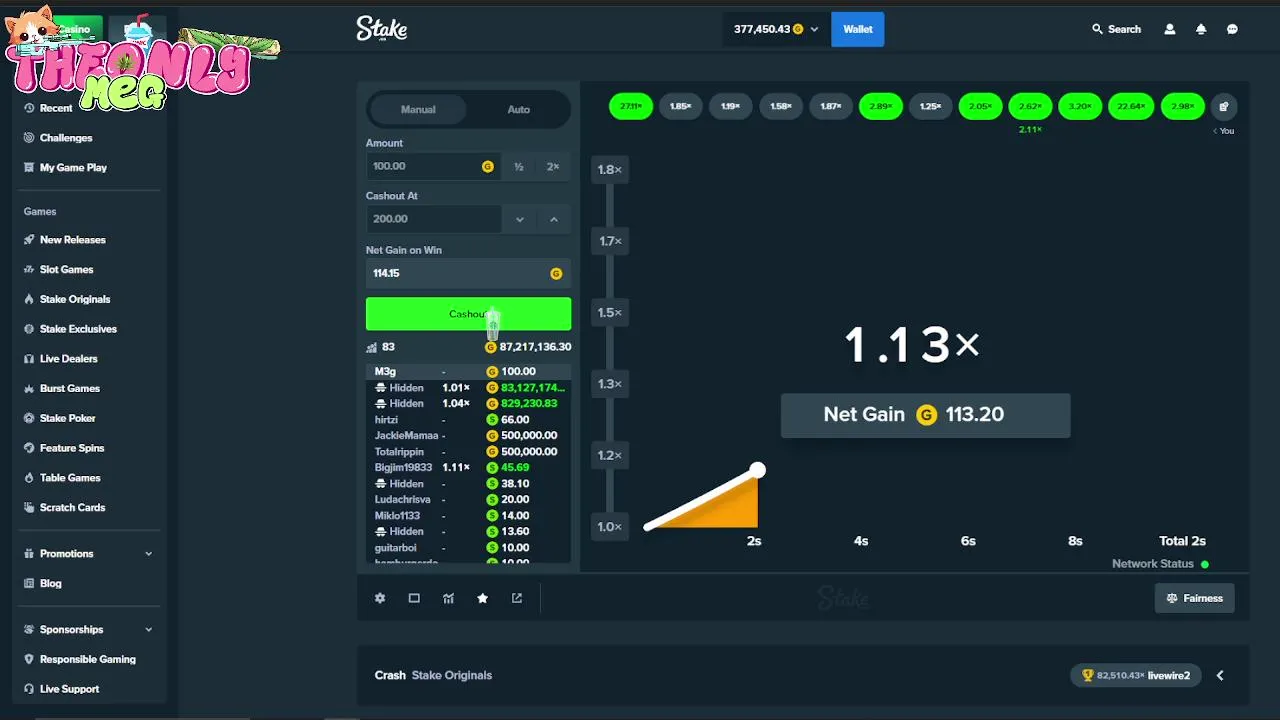Open crash history list icon
The image size is (1280, 720).
point(1224,106)
